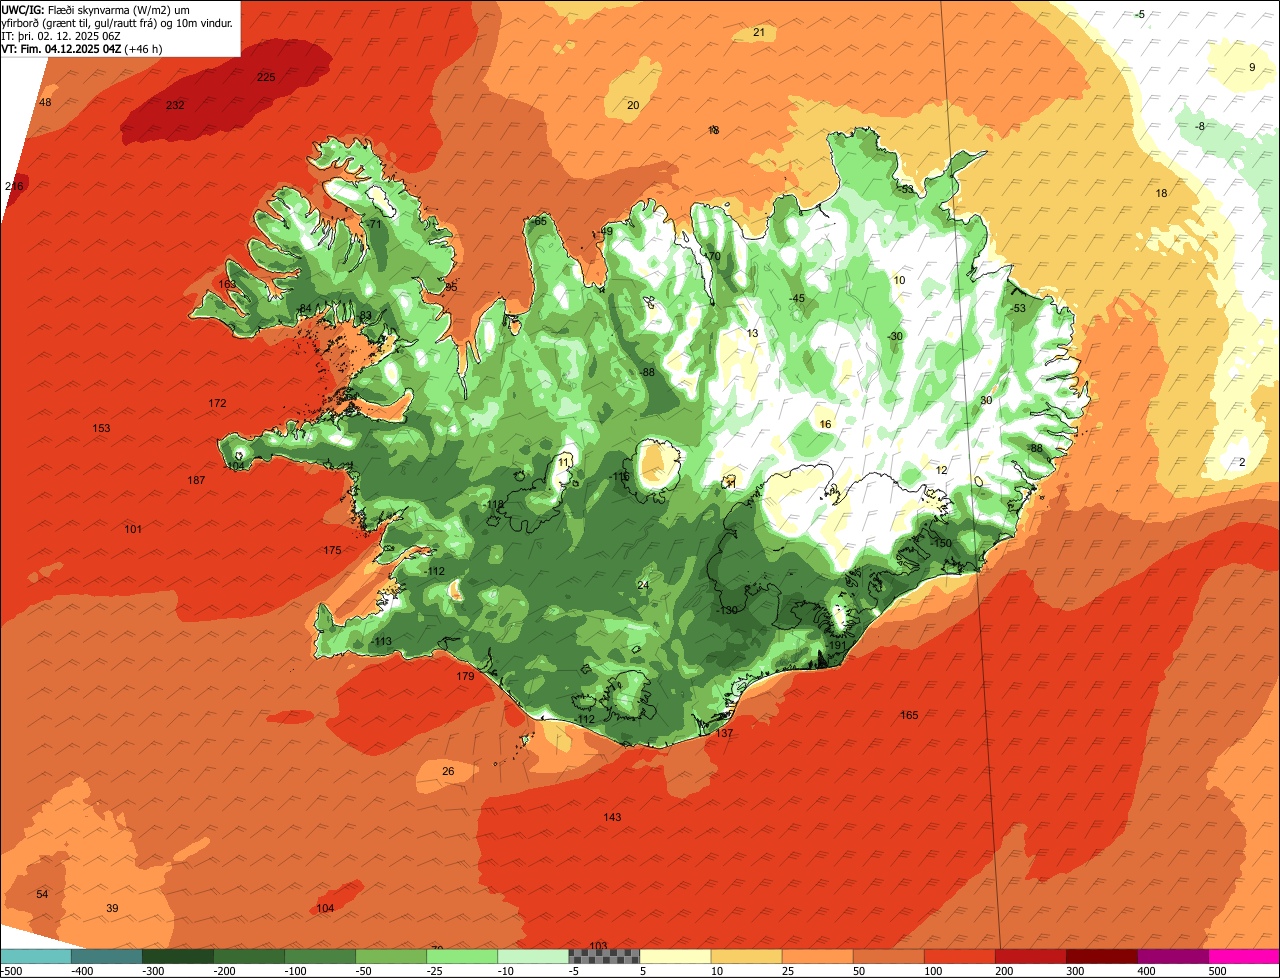Click the map value 54 at bottom left

point(42,893)
